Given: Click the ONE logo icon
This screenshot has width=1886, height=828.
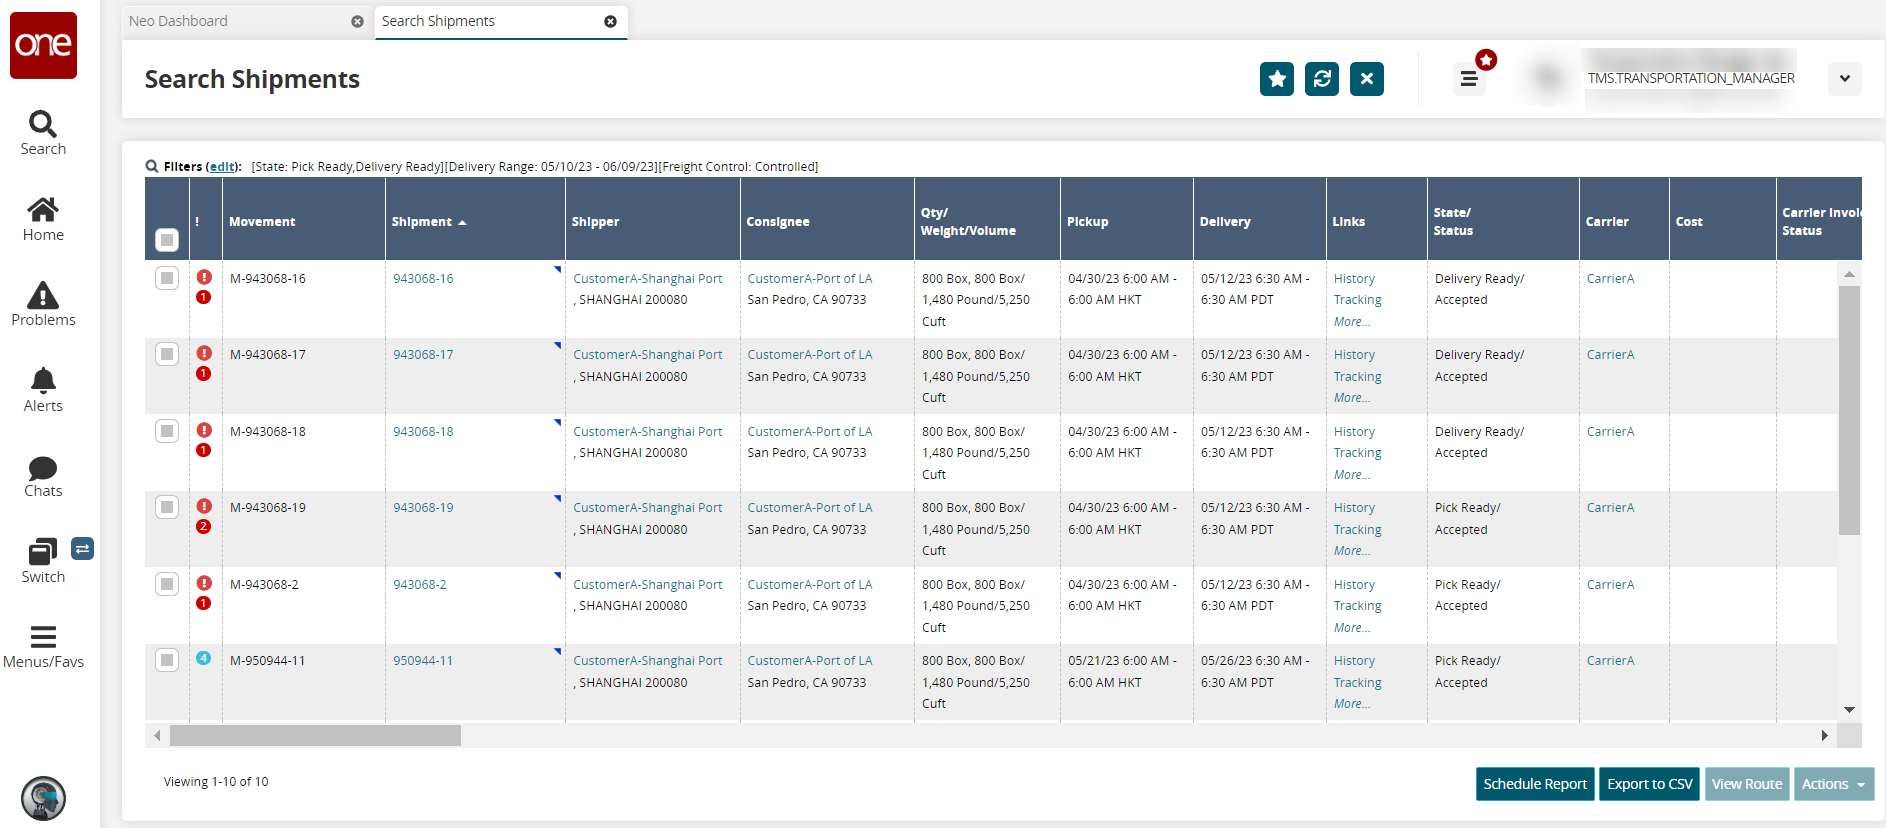Looking at the screenshot, I should pos(43,45).
